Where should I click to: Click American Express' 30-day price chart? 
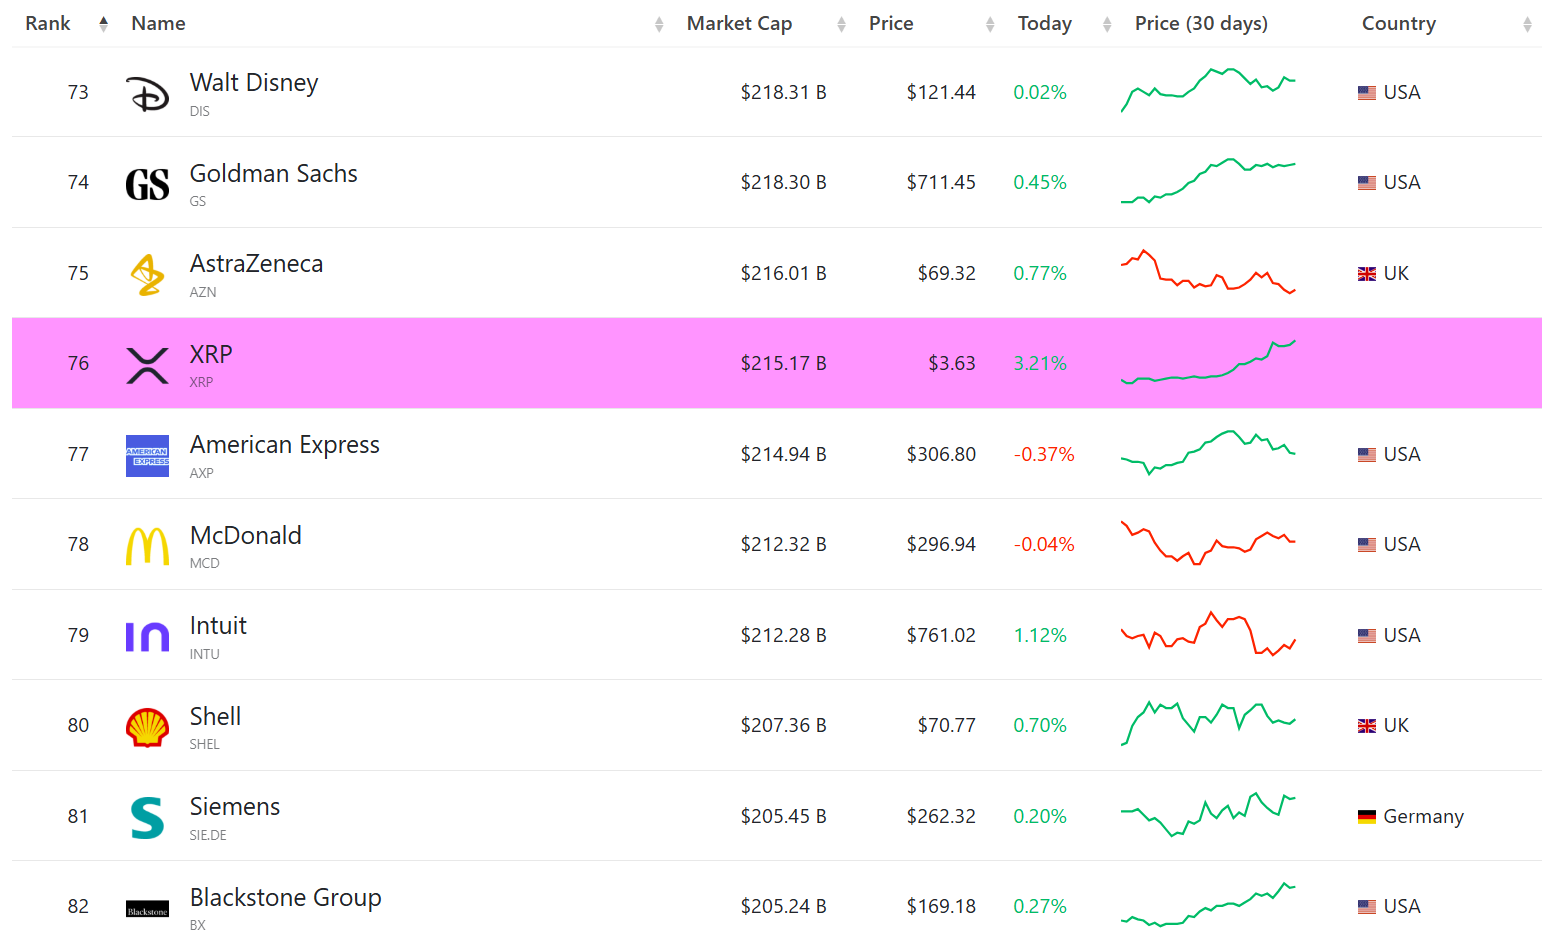(1208, 452)
